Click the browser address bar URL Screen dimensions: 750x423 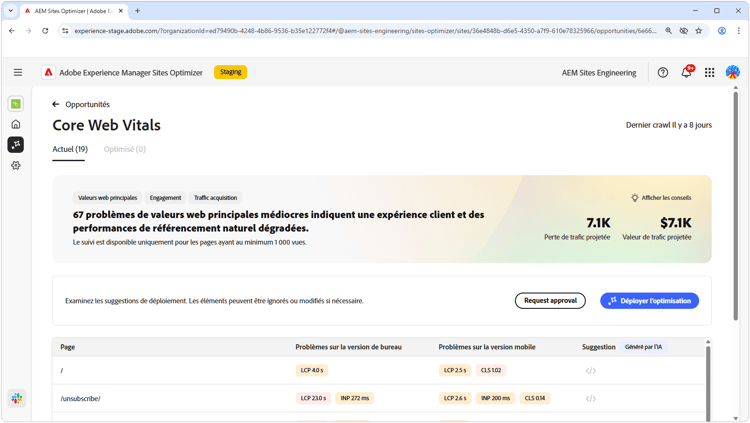point(364,31)
